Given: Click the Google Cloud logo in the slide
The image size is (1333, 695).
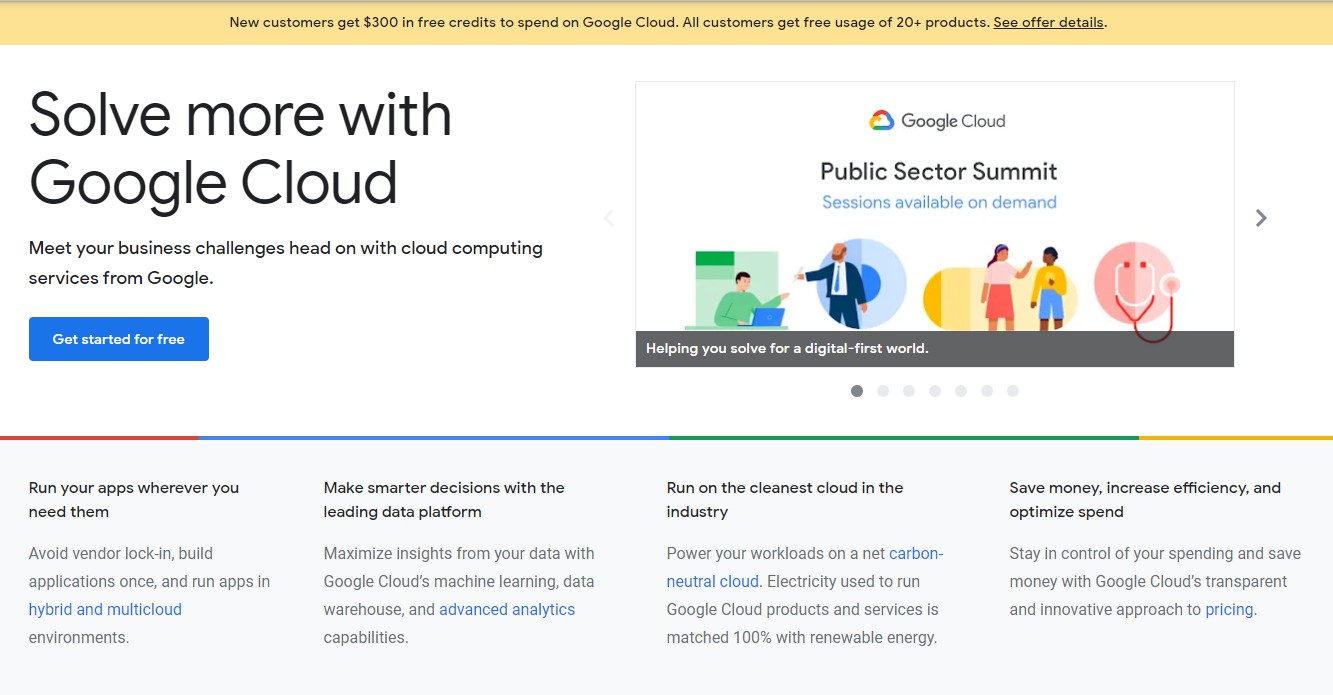Looking at the screenshot, I should click(x=937, y=121).
